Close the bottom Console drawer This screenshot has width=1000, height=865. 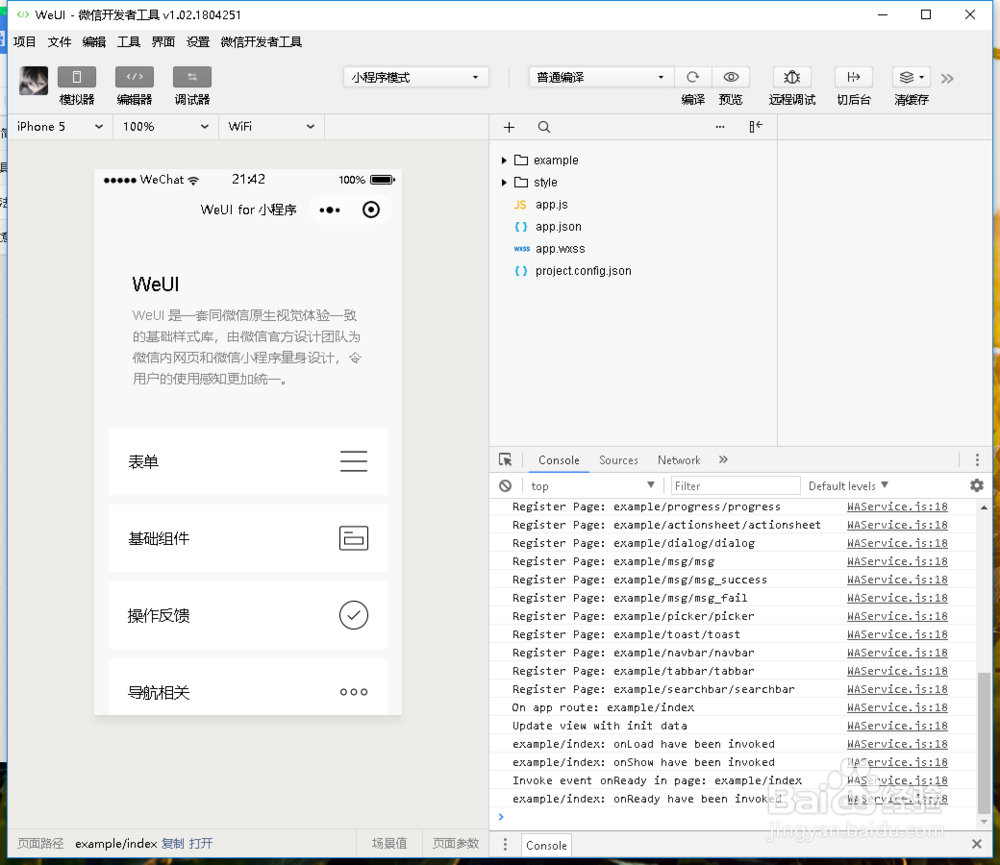[976, 844]
